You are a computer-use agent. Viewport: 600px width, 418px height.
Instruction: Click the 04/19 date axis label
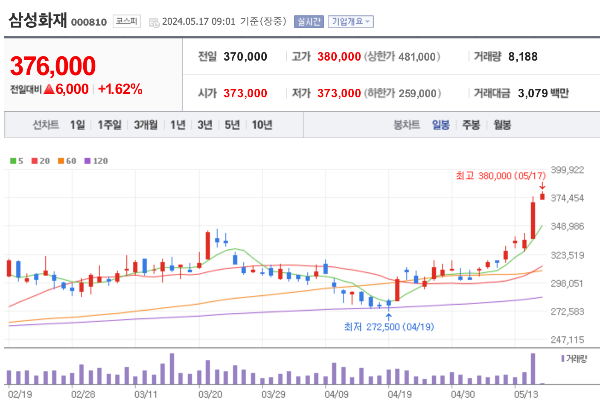pos(399,394)
